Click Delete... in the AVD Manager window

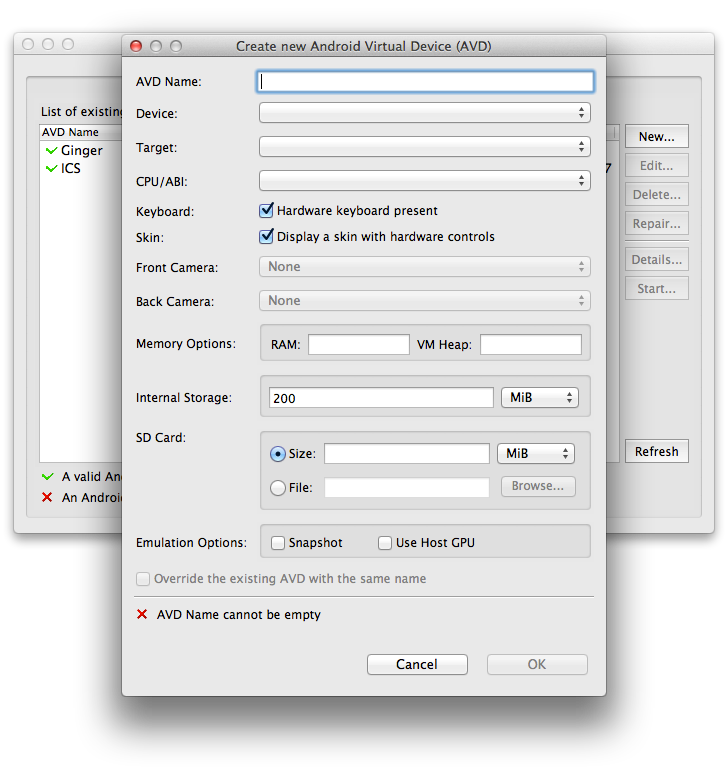point(656,195)
